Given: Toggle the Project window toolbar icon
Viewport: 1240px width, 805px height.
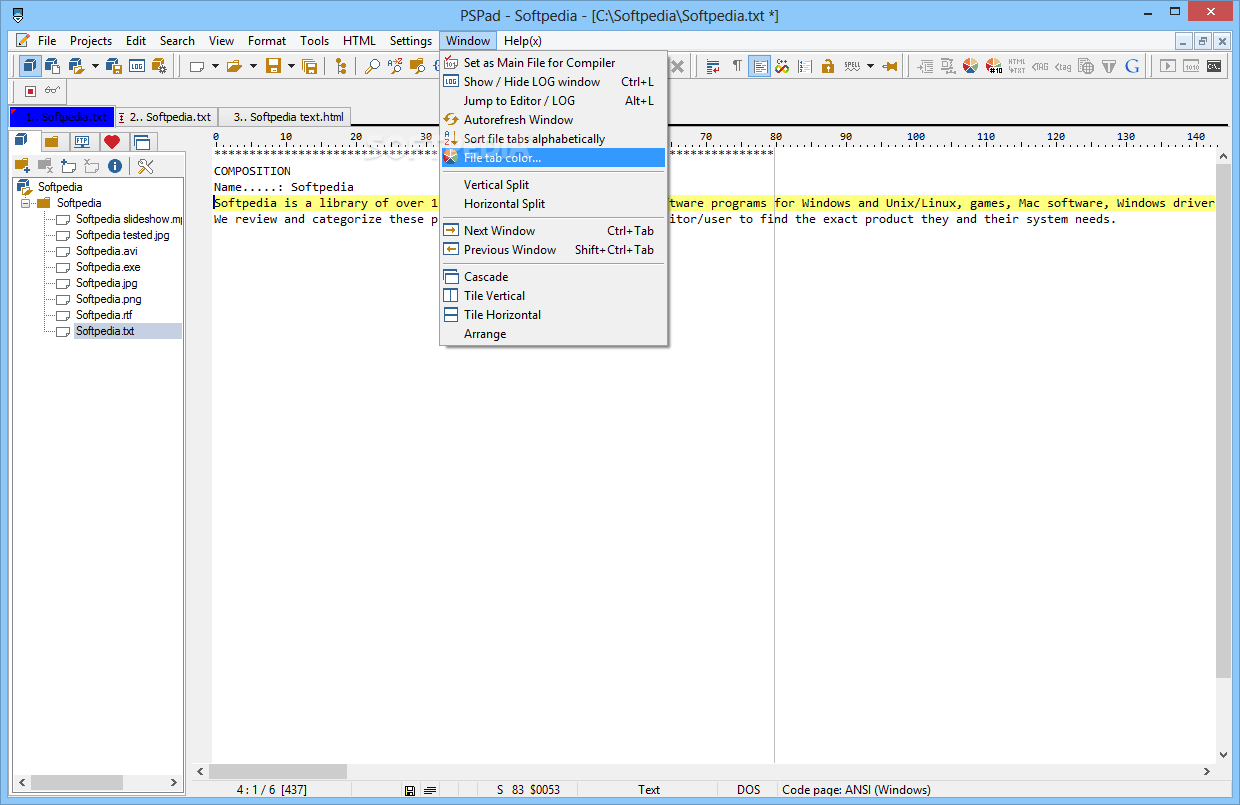Looking at the screenshot, I should 30,66.
